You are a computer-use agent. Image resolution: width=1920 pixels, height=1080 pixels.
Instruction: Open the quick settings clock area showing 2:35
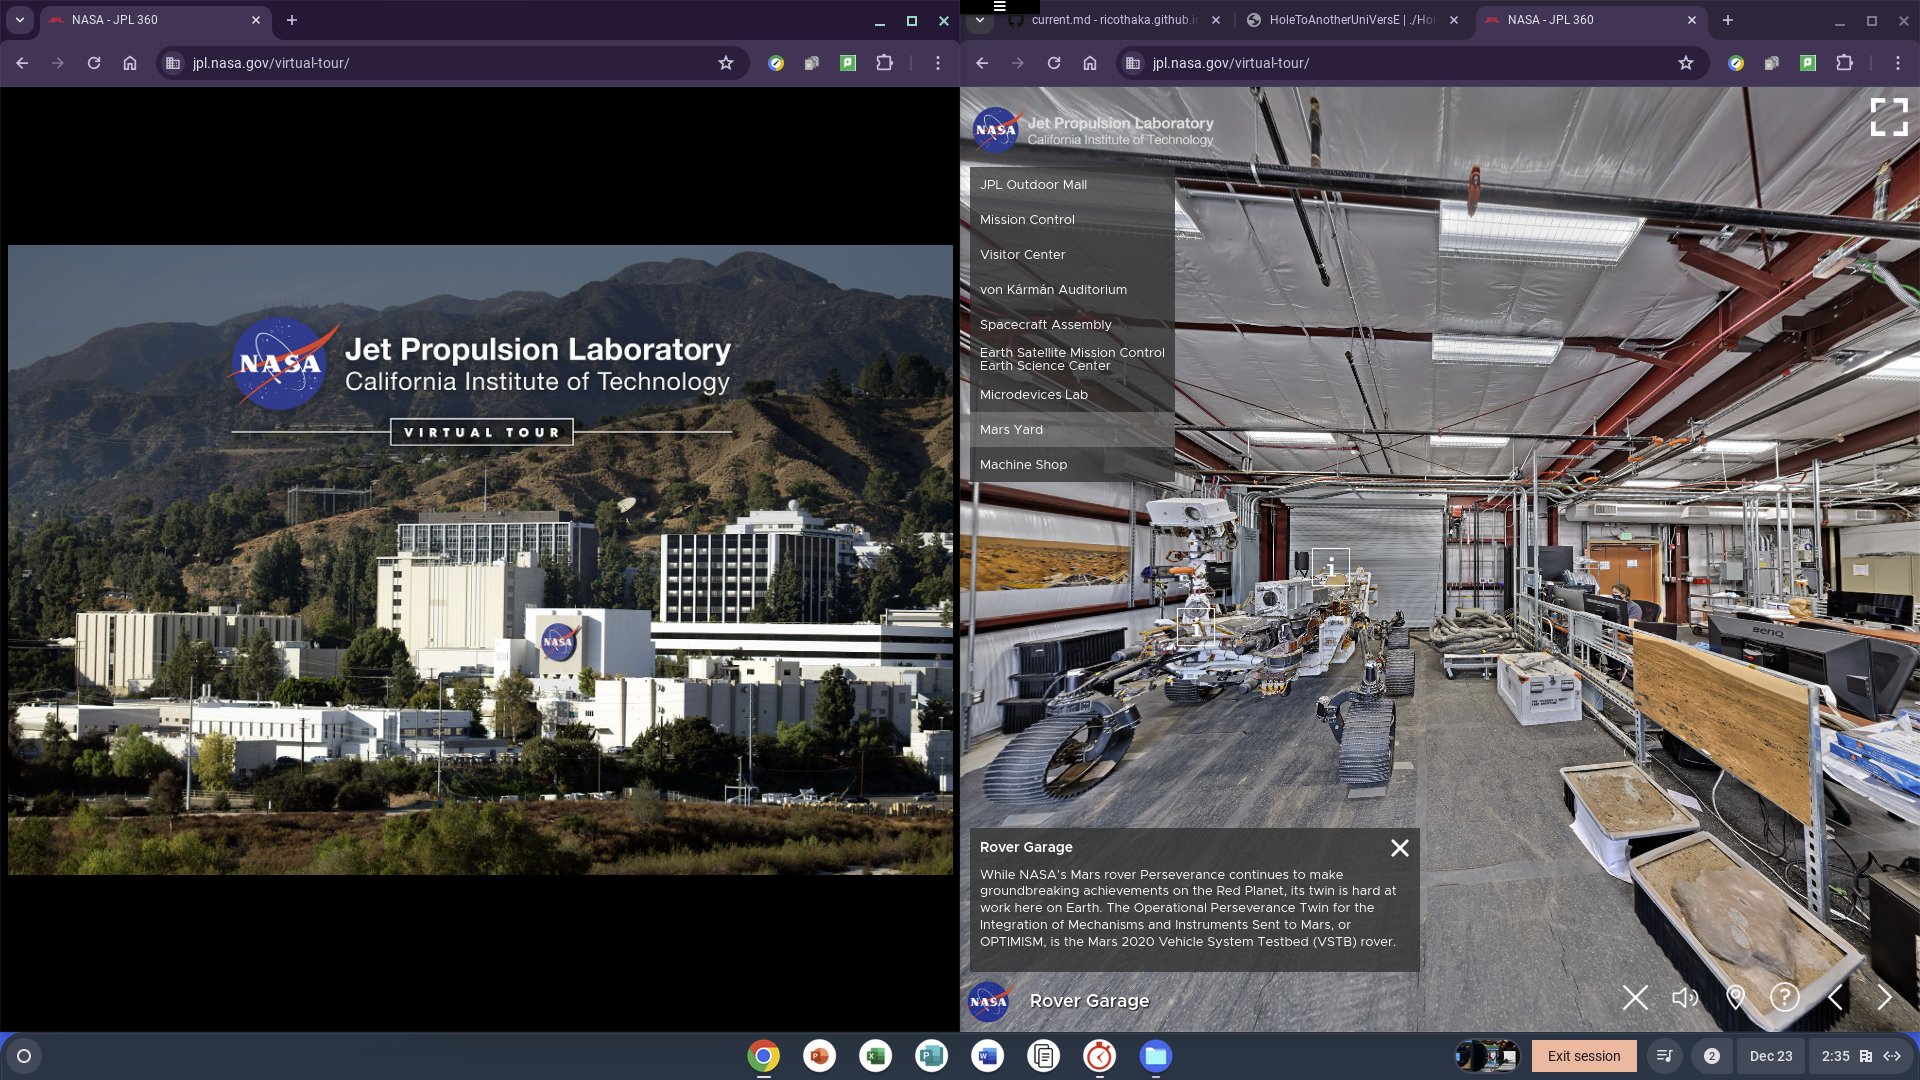coord(1861,1056)
